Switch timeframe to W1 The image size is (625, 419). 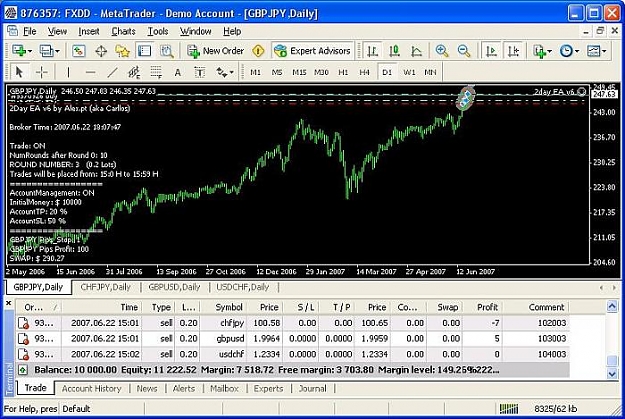tap(409, 72)
